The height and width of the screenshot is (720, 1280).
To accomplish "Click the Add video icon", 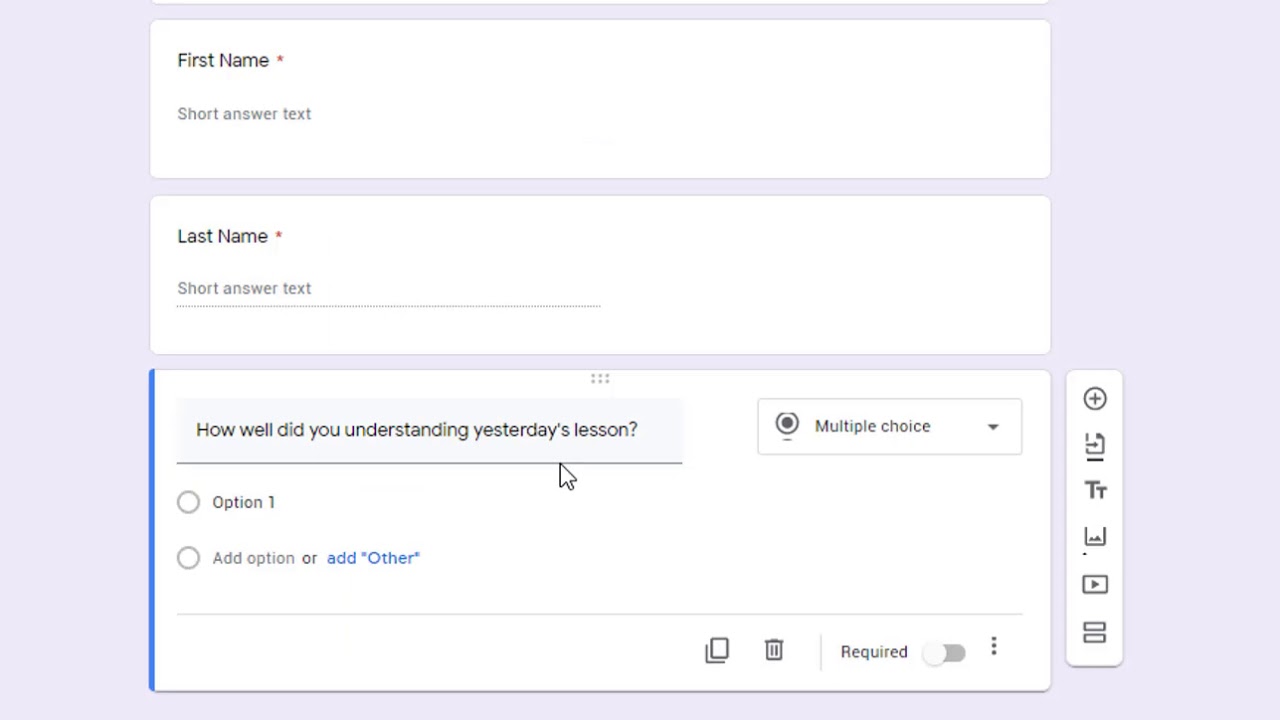I will [1095, 584].
